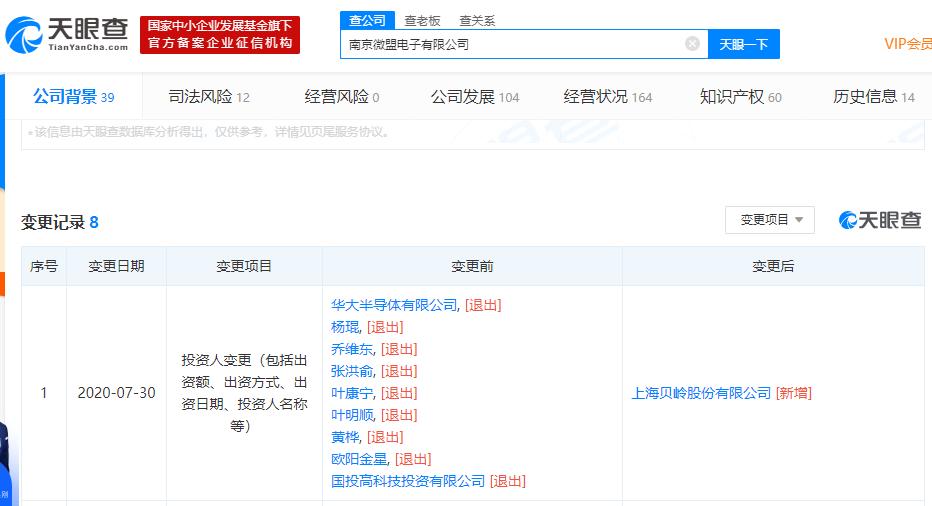Open the 乔维东 investor link
The width and height of the screenshot is (932, 506).
pyautogui.click(x=352, y=349)
